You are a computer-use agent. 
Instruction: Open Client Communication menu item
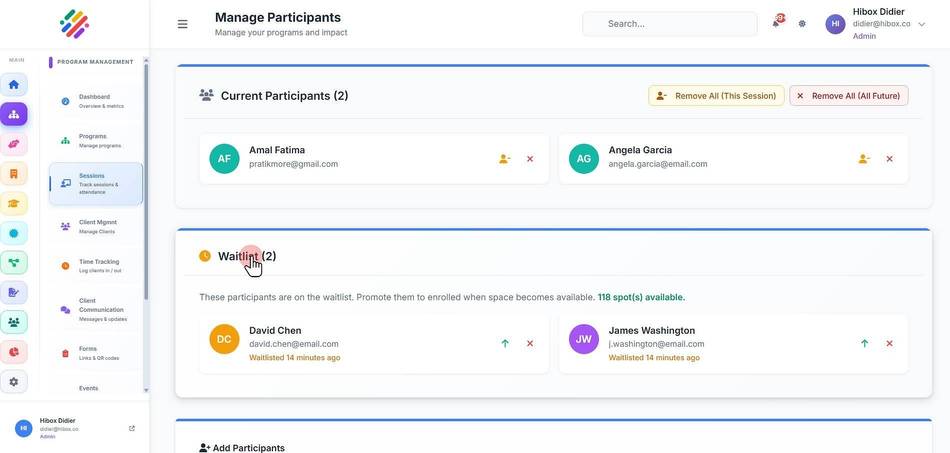pyautogui.click(x=96, y=309)
